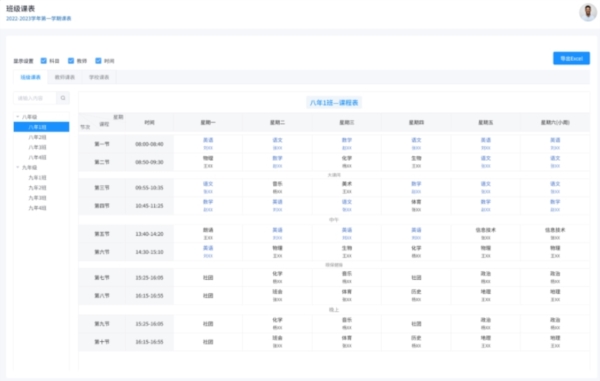Uncheck the 时间 display checkbox

click(x=98, y=61)
